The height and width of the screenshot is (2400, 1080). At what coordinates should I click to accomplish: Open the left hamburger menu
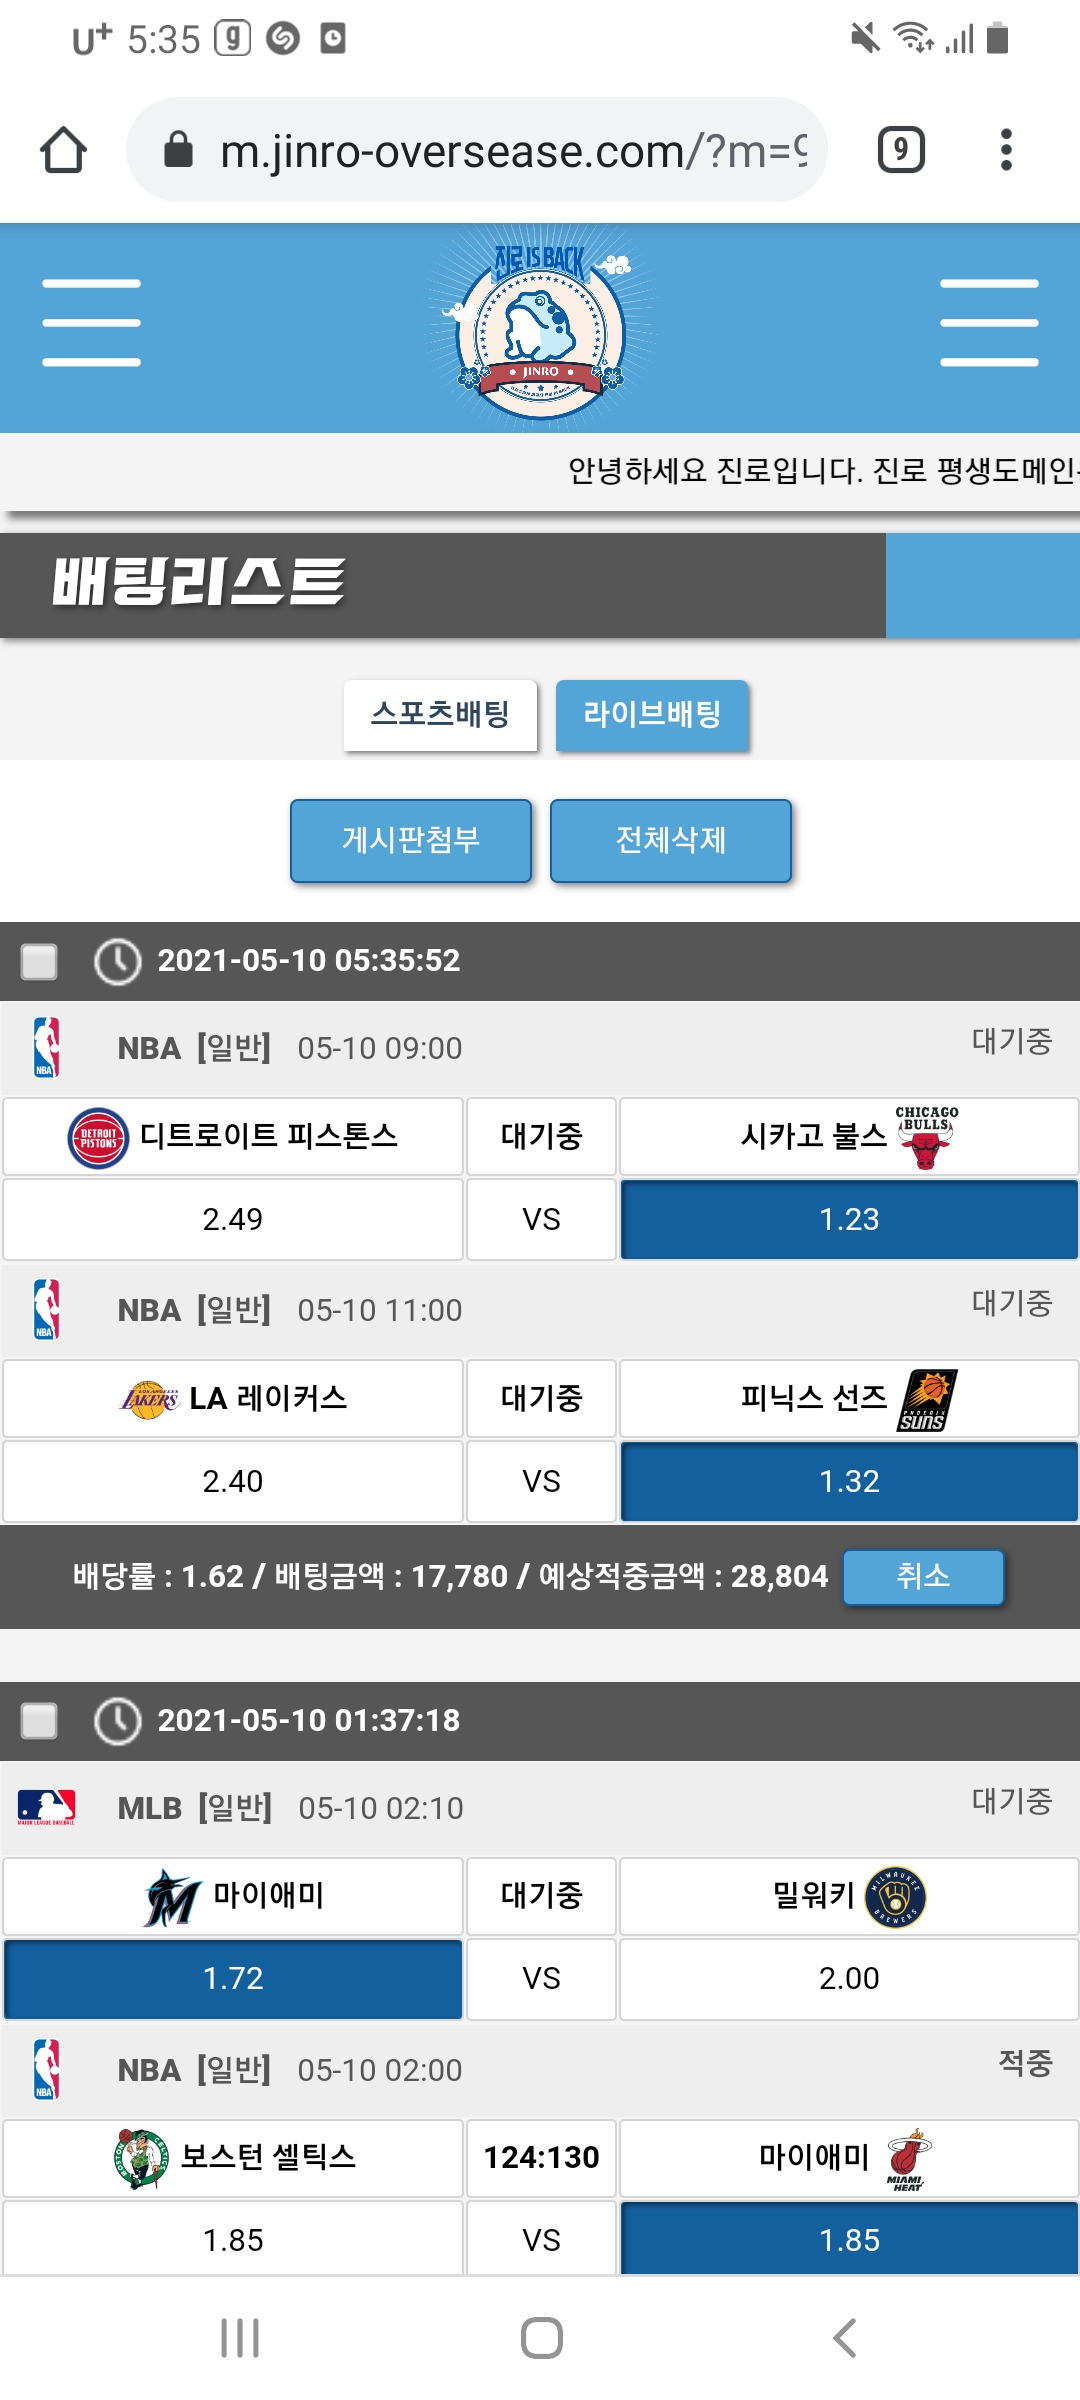click(91, 323)
